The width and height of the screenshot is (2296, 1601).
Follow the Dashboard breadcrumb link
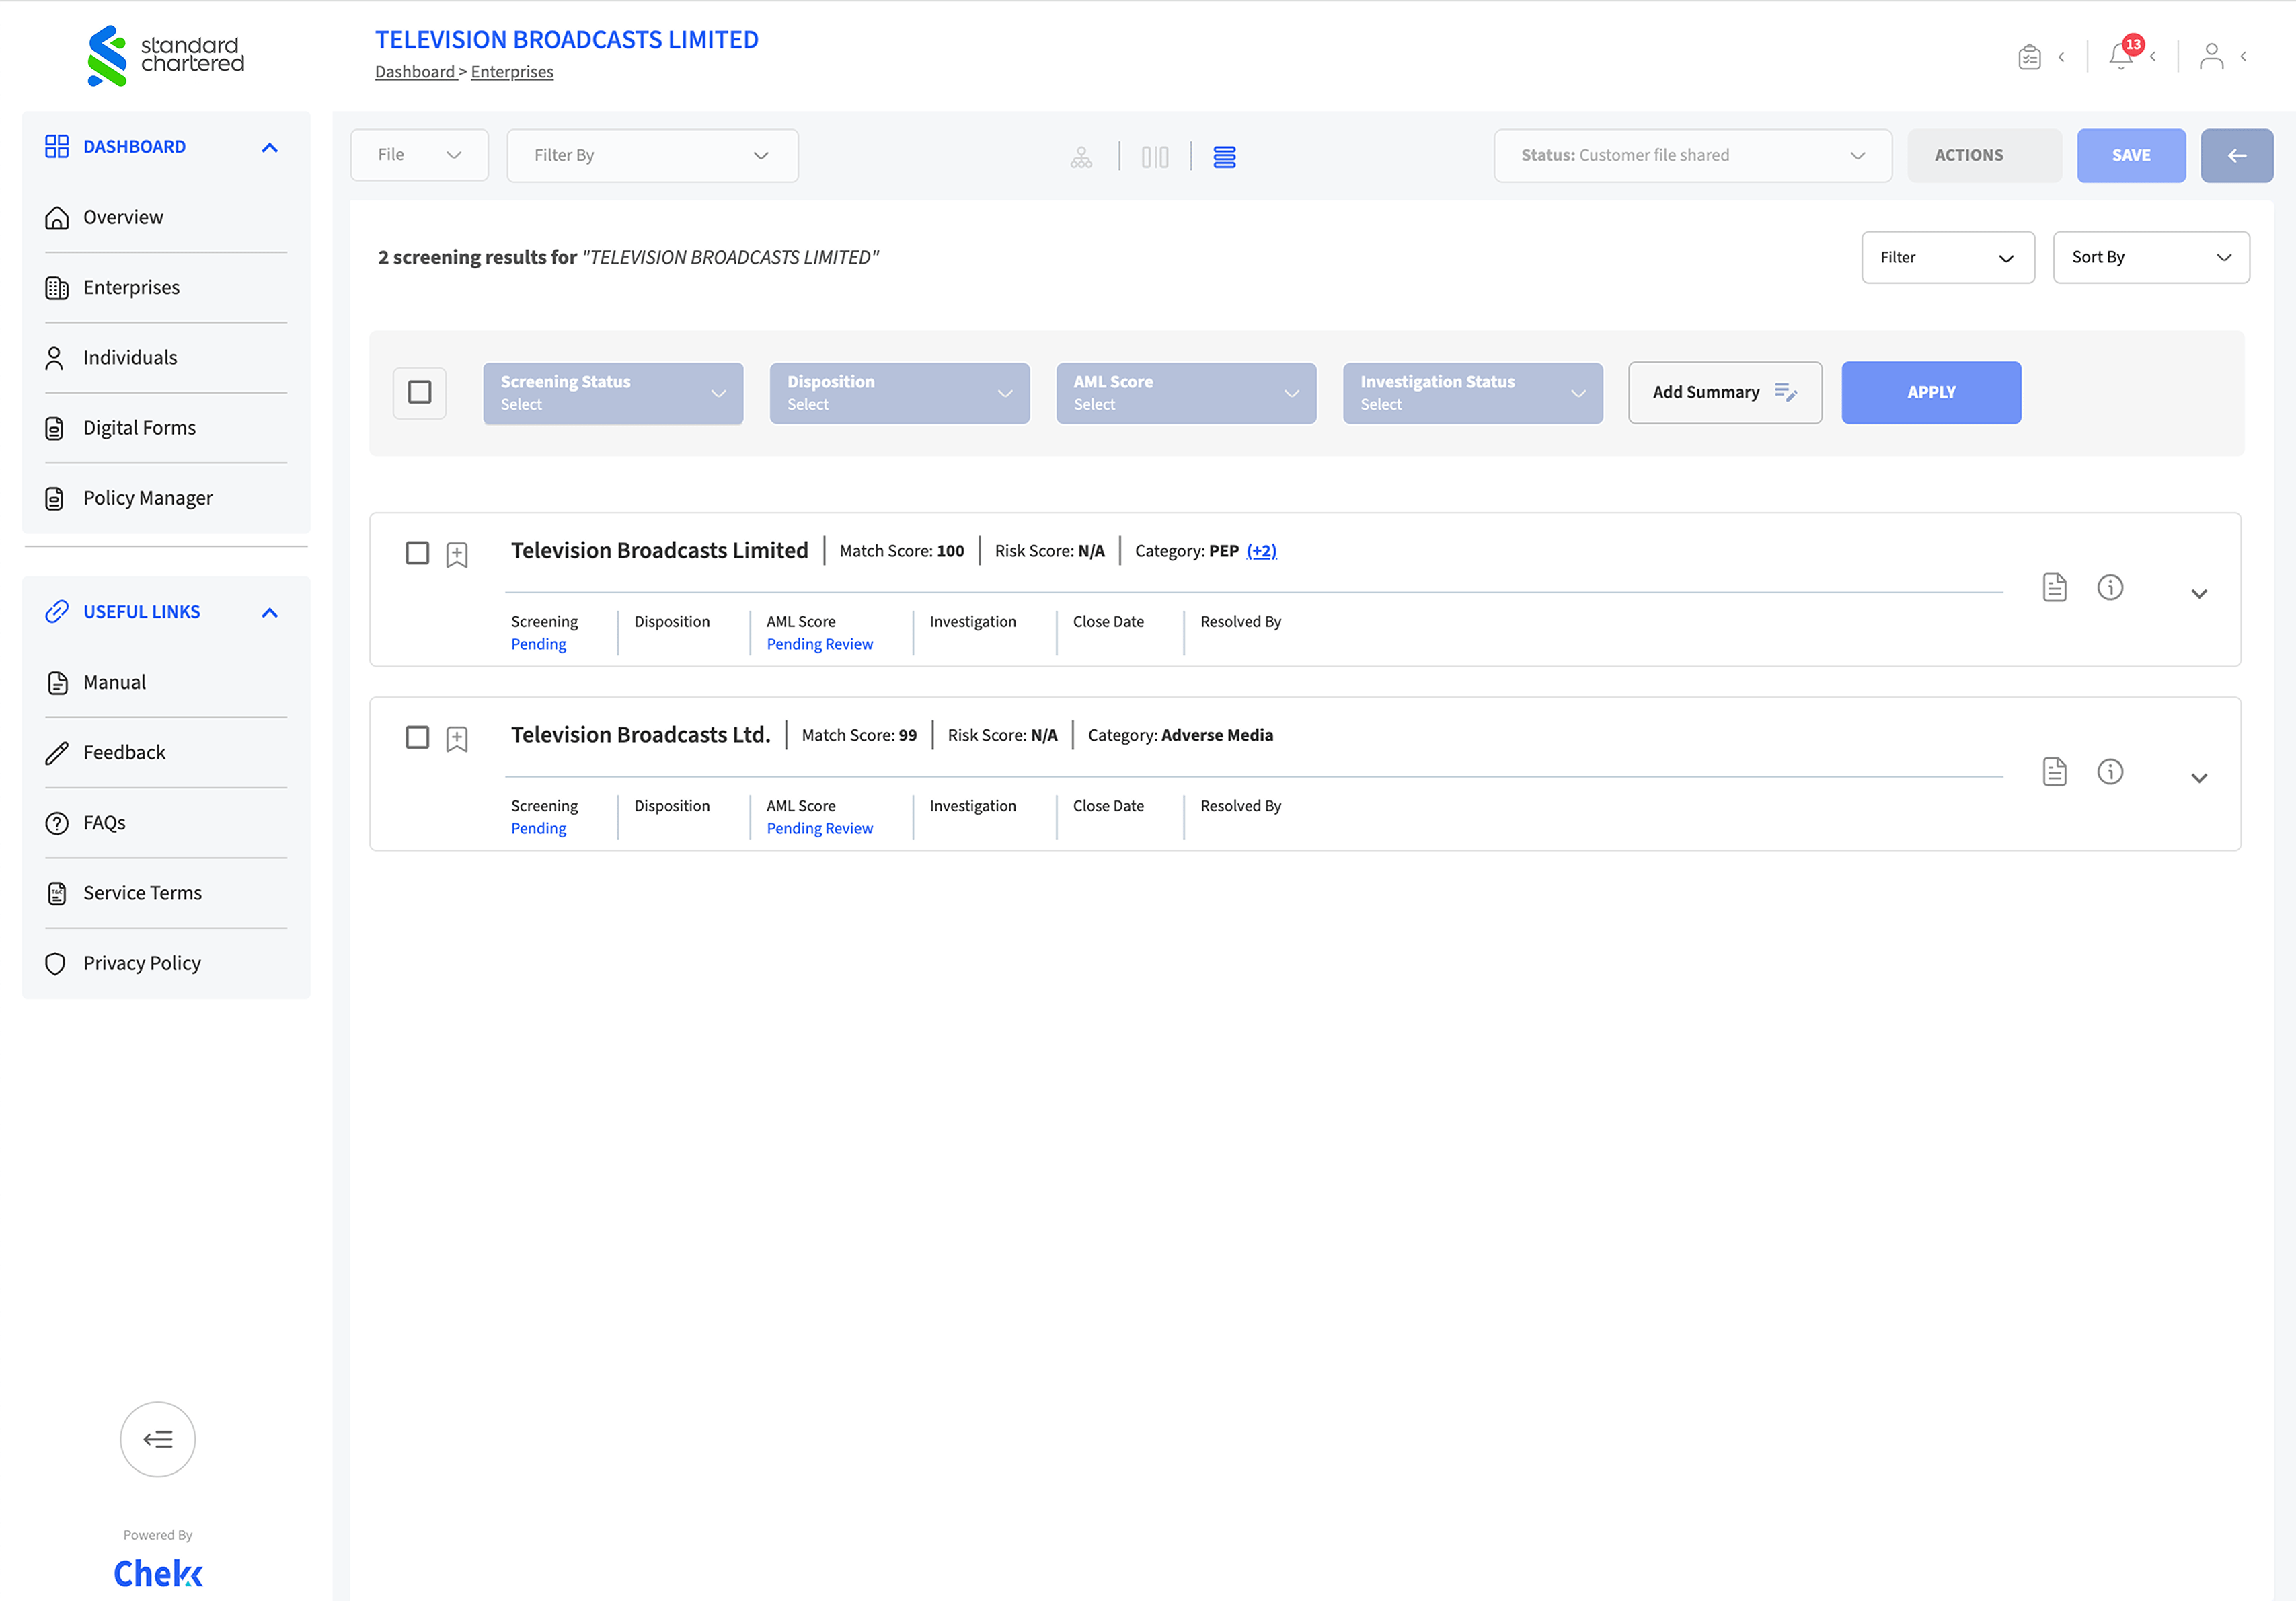pos(414,72)
